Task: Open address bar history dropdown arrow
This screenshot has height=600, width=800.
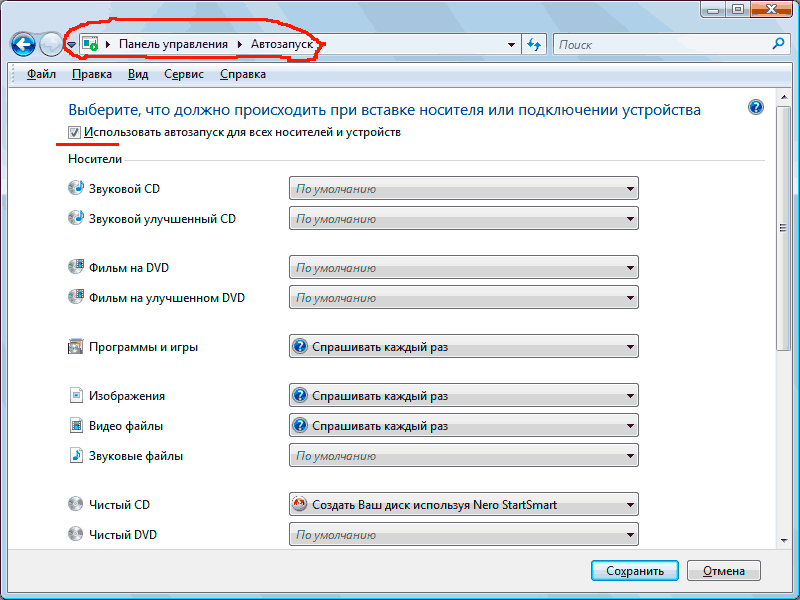Action: point(511,45)
